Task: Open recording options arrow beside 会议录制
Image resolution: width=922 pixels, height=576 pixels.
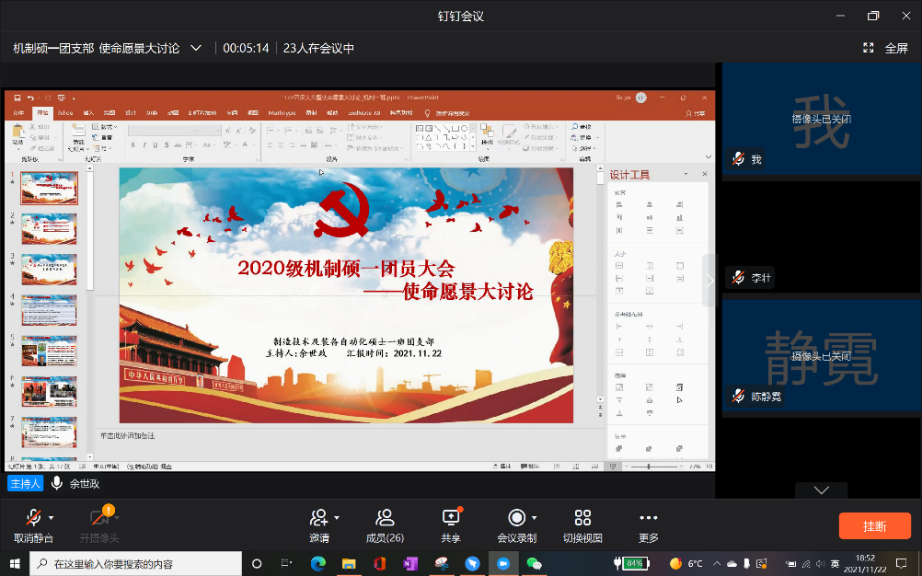Action: click(x=534, y=518)
